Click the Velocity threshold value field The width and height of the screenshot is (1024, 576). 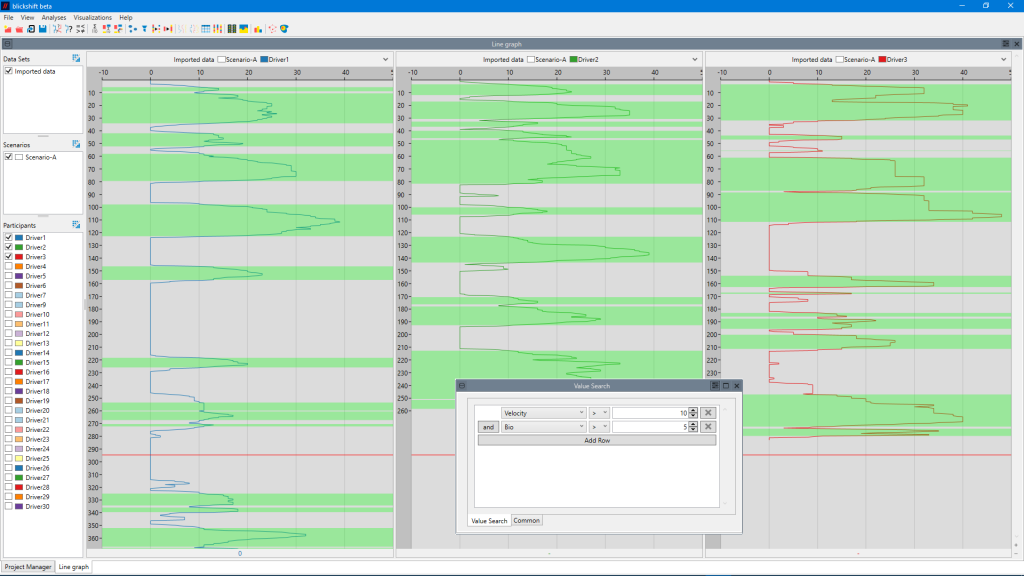coord(650,412)
